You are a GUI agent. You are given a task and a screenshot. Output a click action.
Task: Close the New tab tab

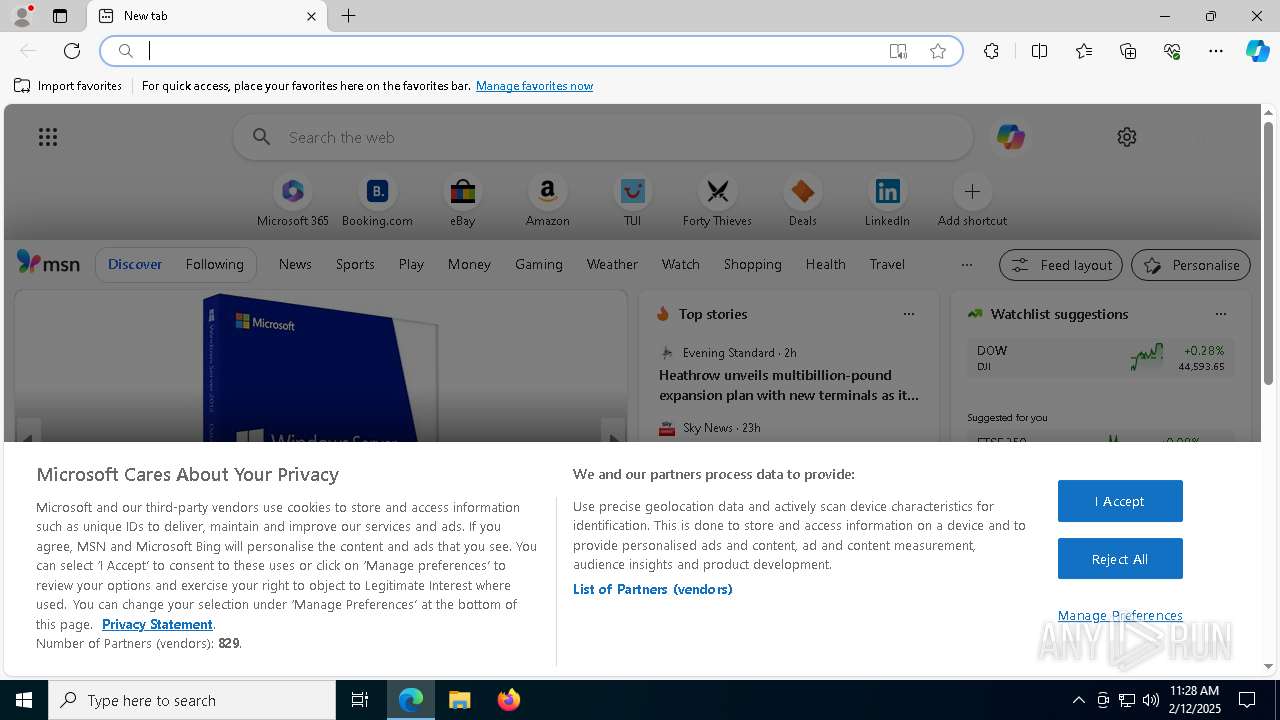point(311,16)
